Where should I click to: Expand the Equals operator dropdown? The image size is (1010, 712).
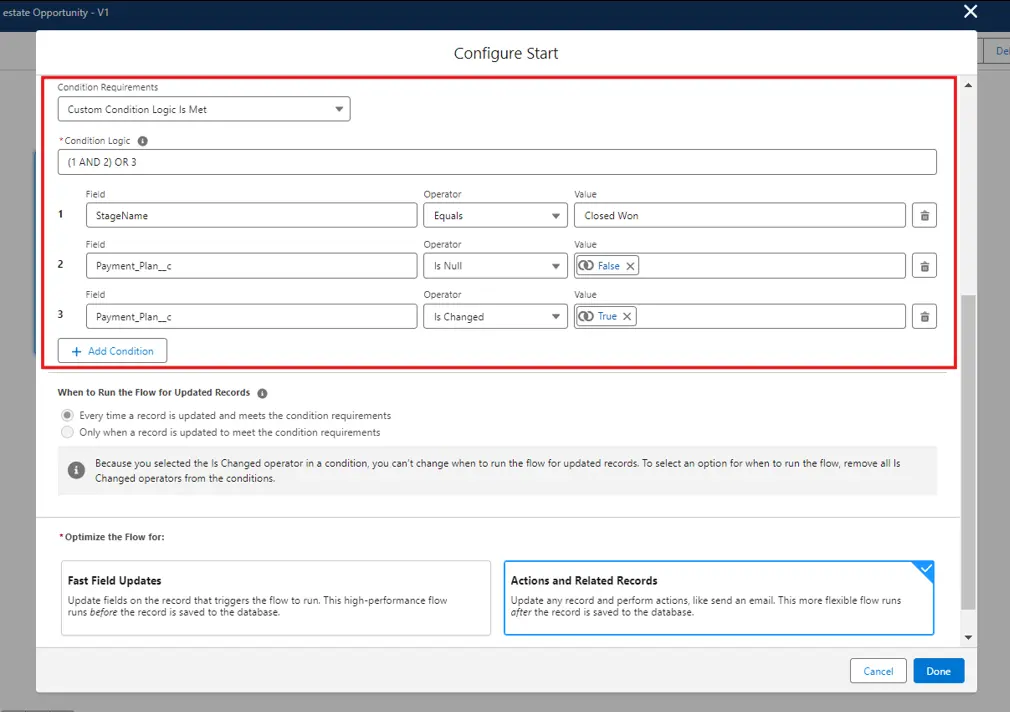495,216
